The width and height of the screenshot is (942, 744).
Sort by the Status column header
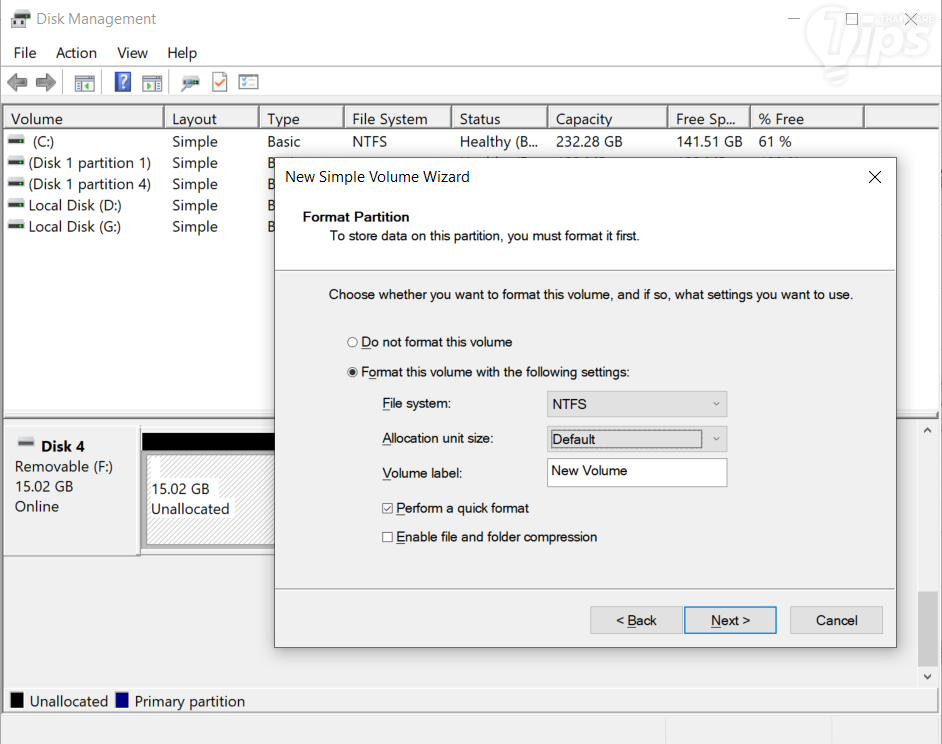tap(500, 118)
